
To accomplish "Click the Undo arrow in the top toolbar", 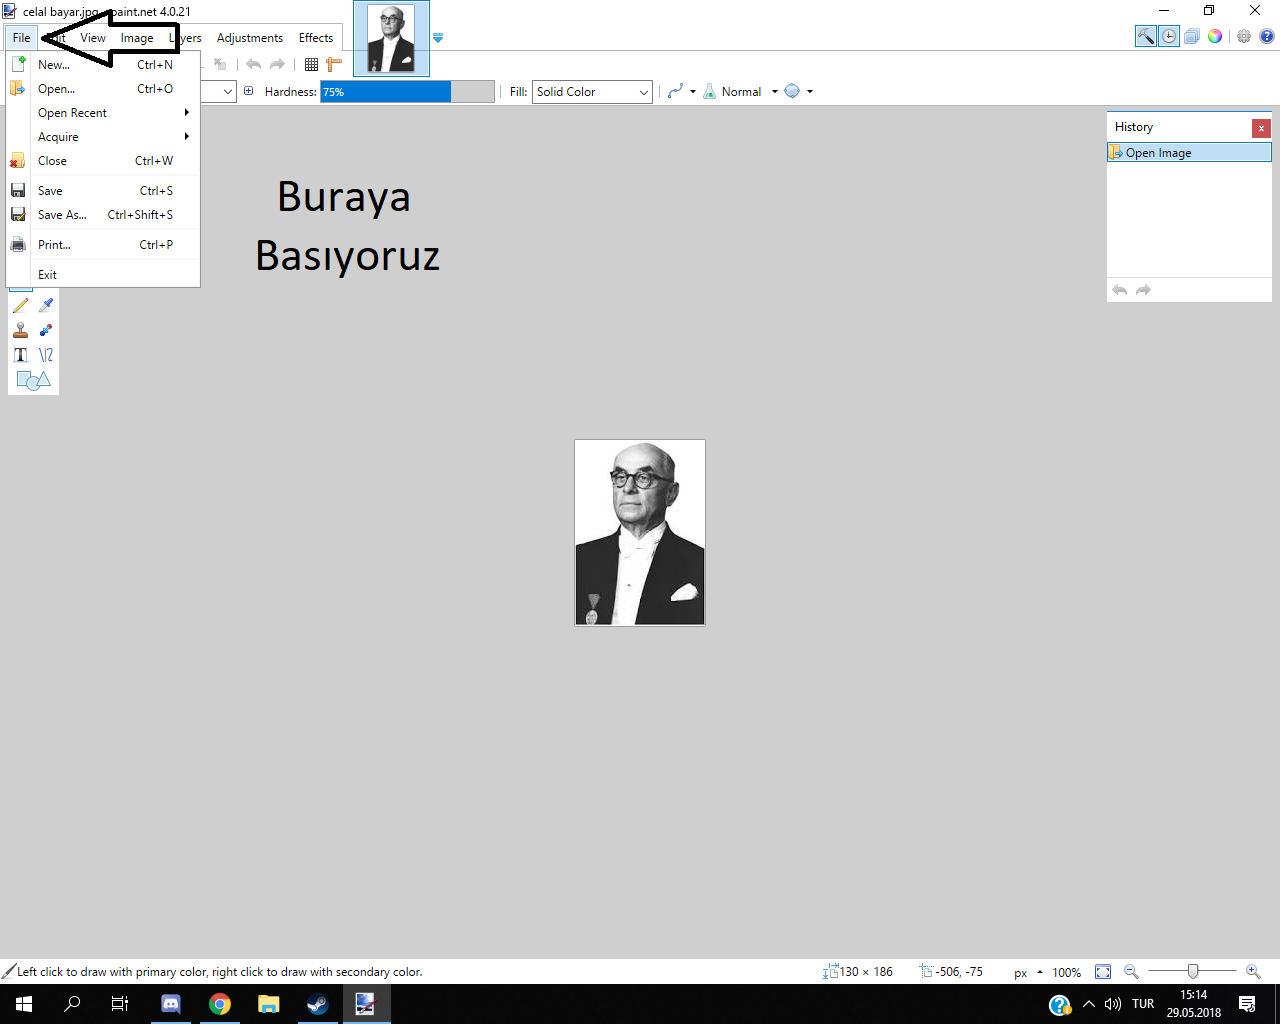I will [254, 64].
